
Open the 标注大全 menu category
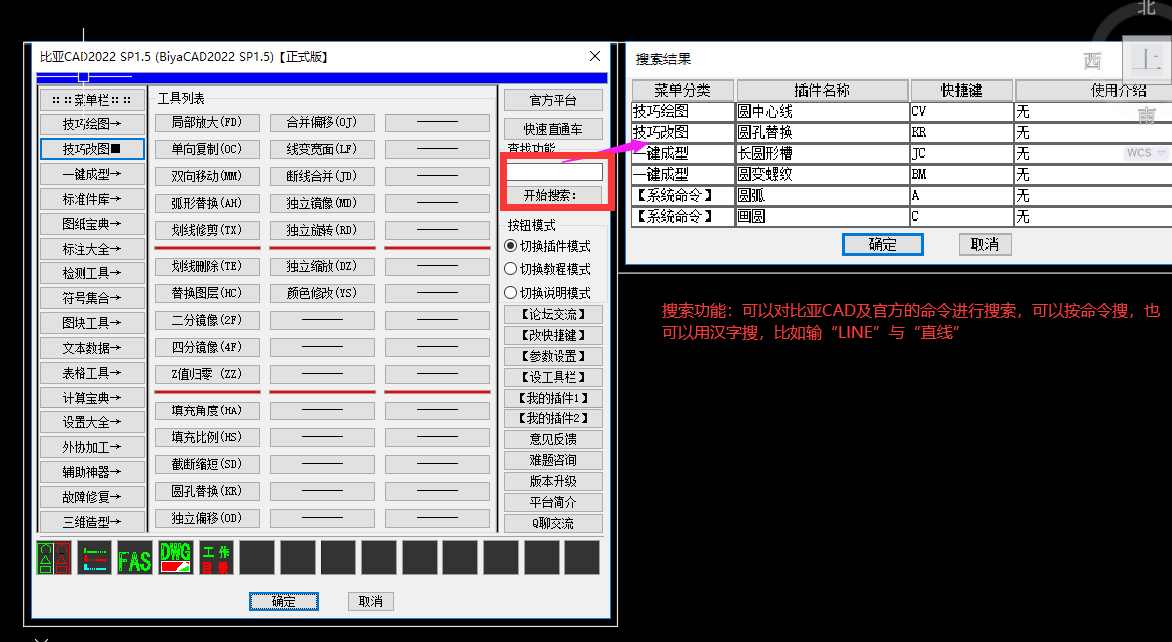[x=91, y=248]
